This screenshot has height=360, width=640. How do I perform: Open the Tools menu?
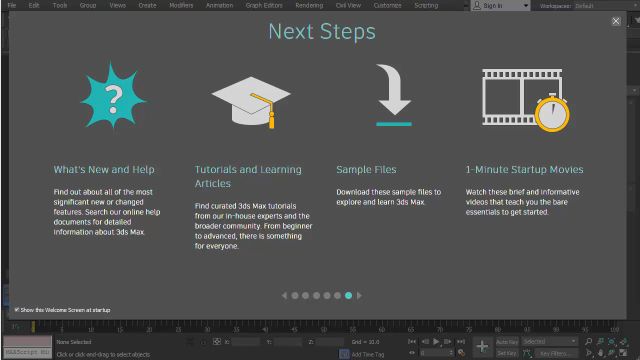[60, 5]
